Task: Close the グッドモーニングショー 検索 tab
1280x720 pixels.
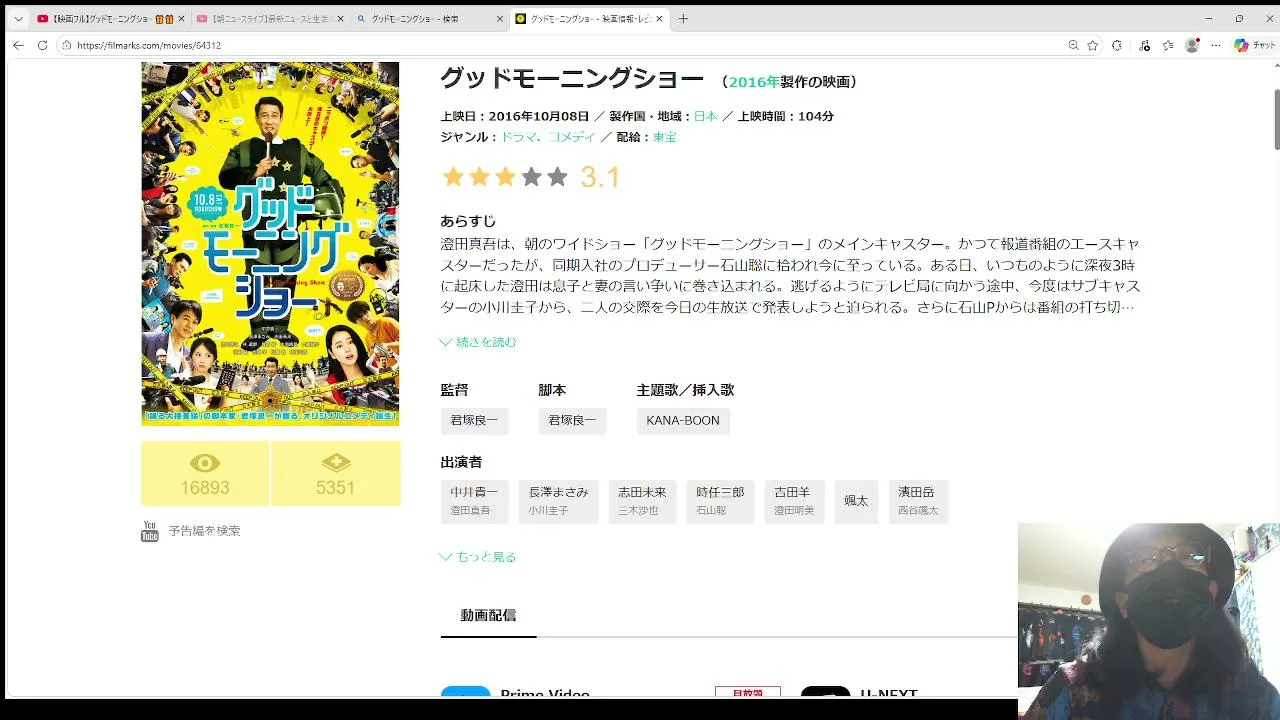Action: coord(499,18)
